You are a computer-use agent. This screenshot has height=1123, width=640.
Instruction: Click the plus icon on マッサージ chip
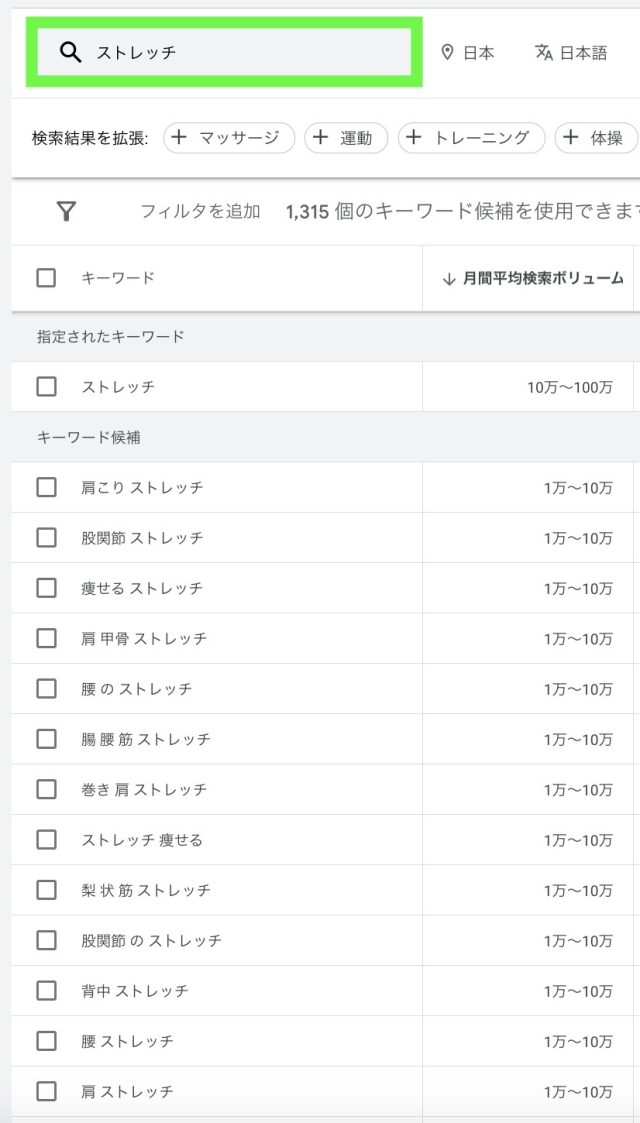click(179, 138)
